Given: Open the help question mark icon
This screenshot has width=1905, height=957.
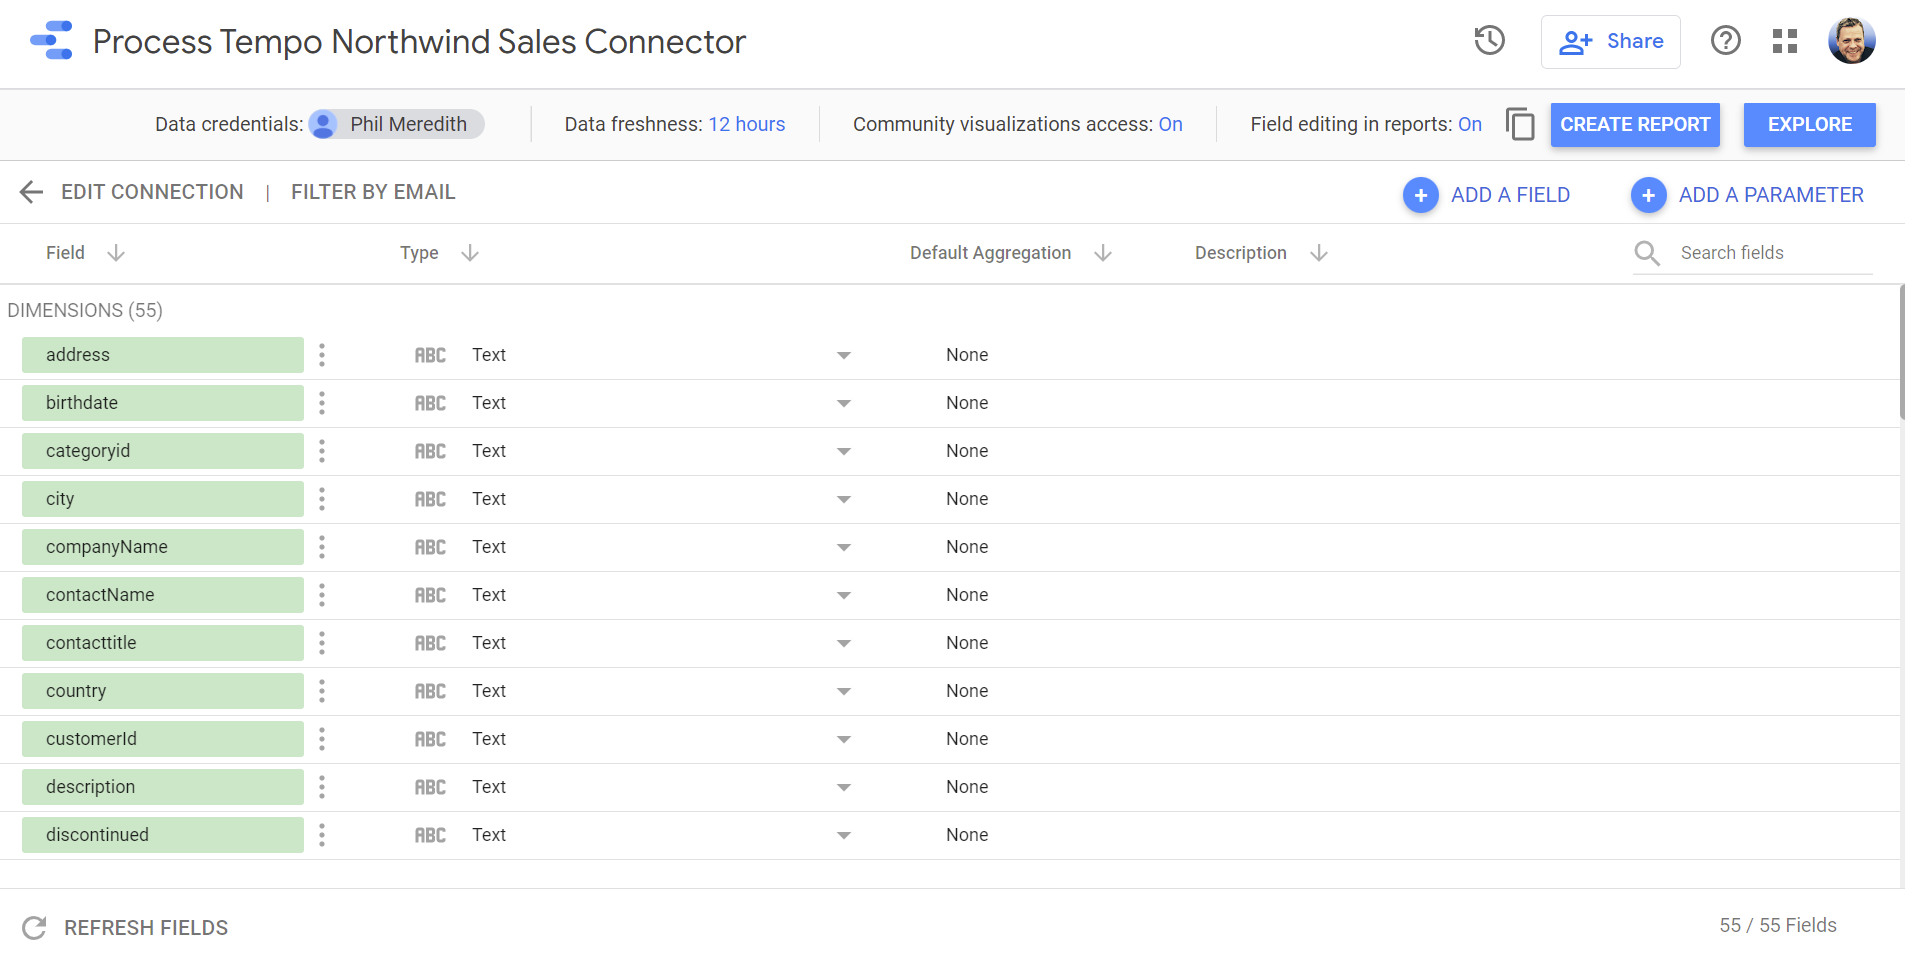Looking at the screenshot, I should (1725, 41).
